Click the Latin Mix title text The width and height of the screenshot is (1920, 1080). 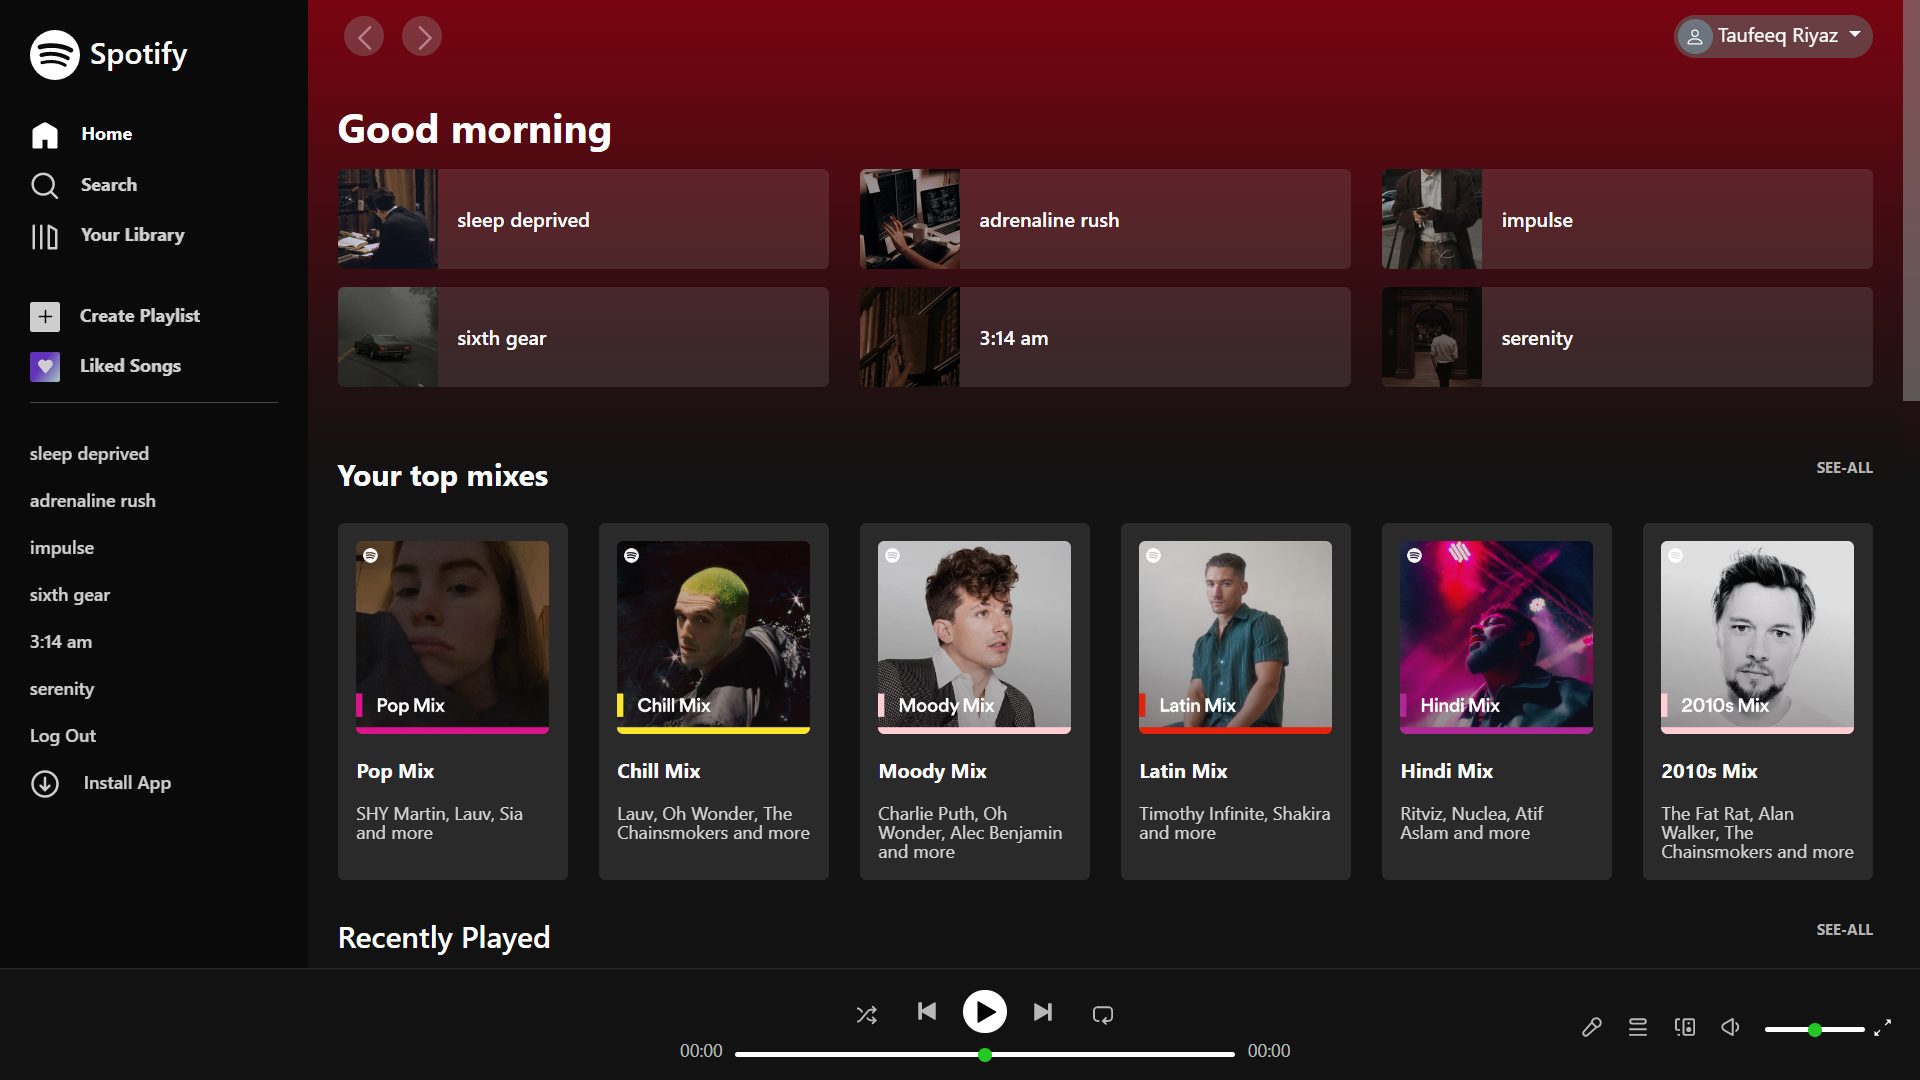[1184, 771]
